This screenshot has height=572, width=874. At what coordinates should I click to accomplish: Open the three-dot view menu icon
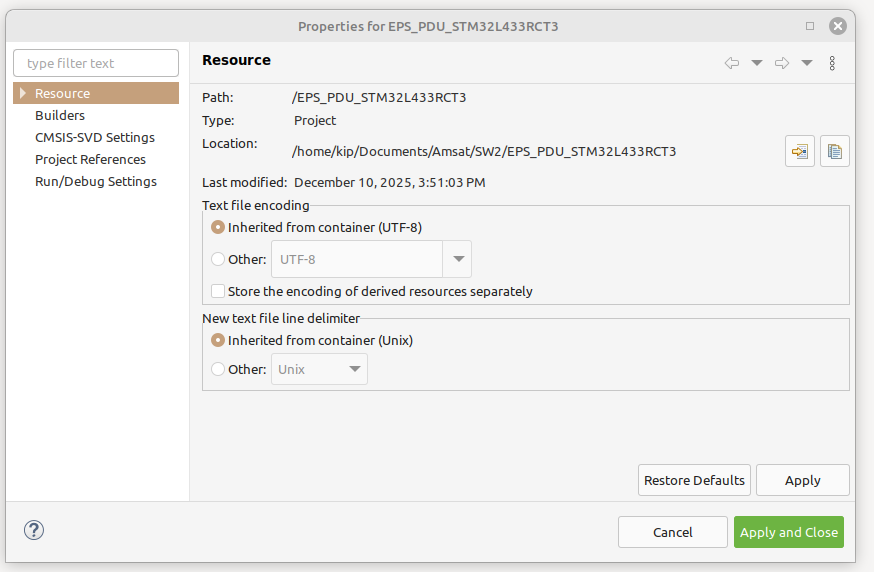832,63
